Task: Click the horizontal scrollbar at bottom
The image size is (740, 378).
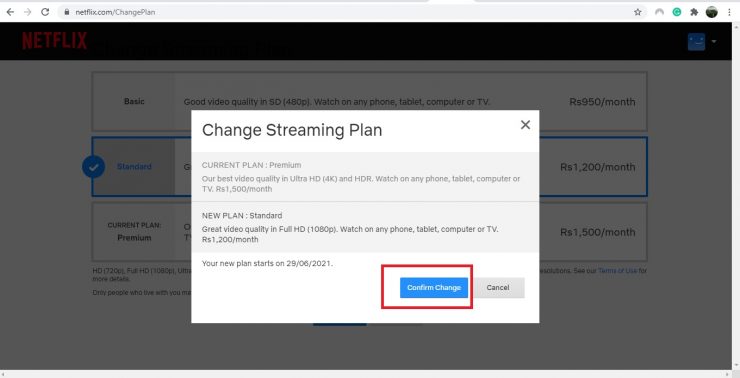Action: coord(366,374)
